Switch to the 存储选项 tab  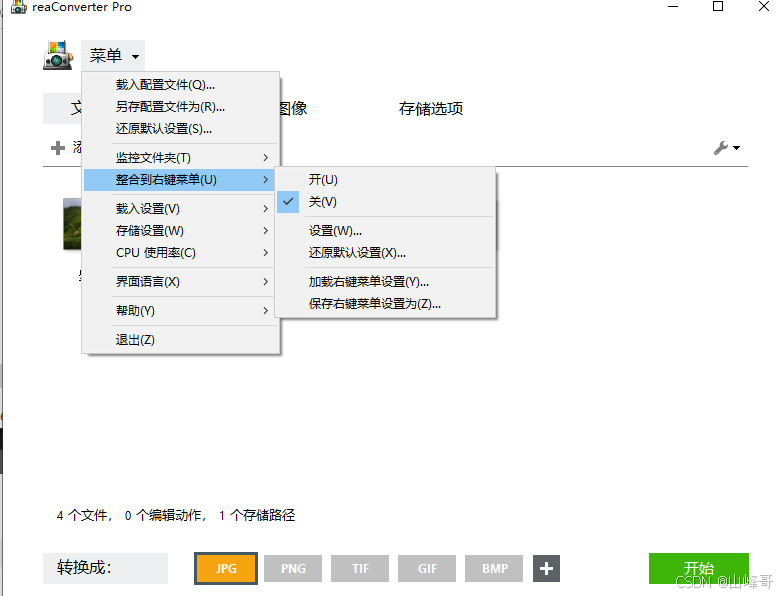coord(431,108)
